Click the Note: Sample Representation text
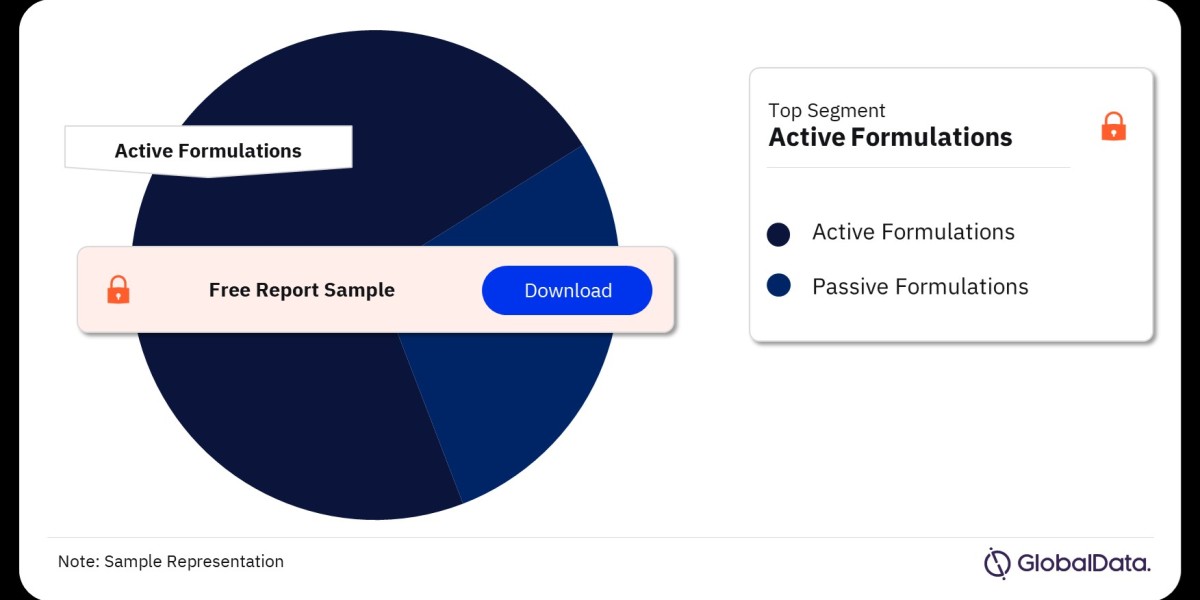The width and height of the screenshot is (1200, 600). pos(171,562)
